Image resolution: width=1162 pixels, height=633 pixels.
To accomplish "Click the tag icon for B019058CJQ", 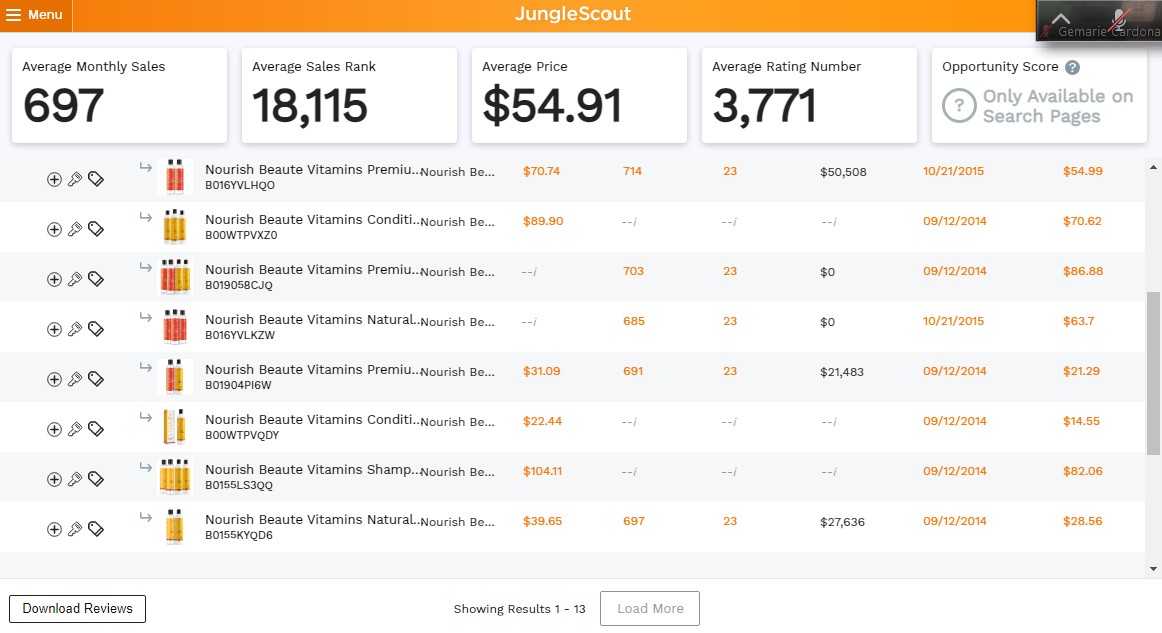I will click(x=96, y=279).
